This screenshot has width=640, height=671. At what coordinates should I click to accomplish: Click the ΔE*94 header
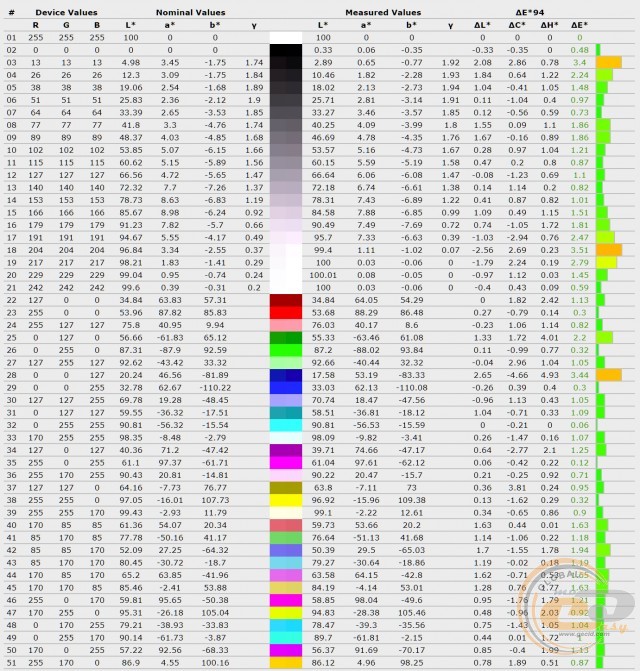[530, 12]
